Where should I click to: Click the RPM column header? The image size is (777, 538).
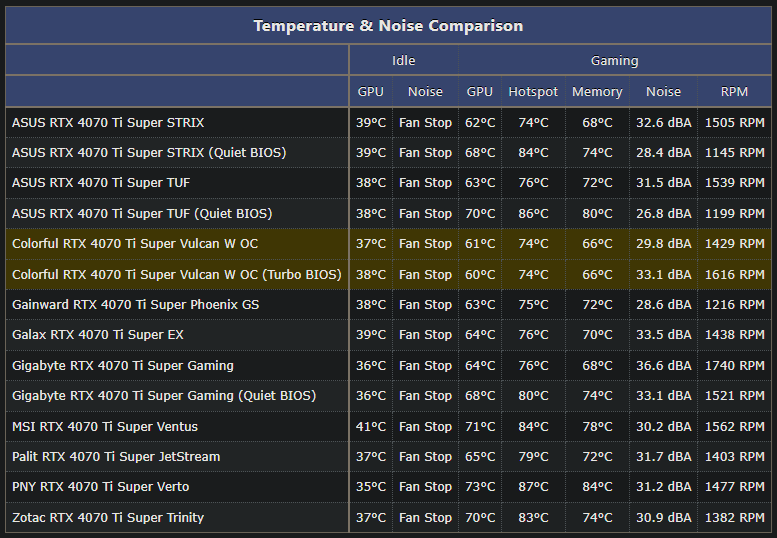pos(734,92)
